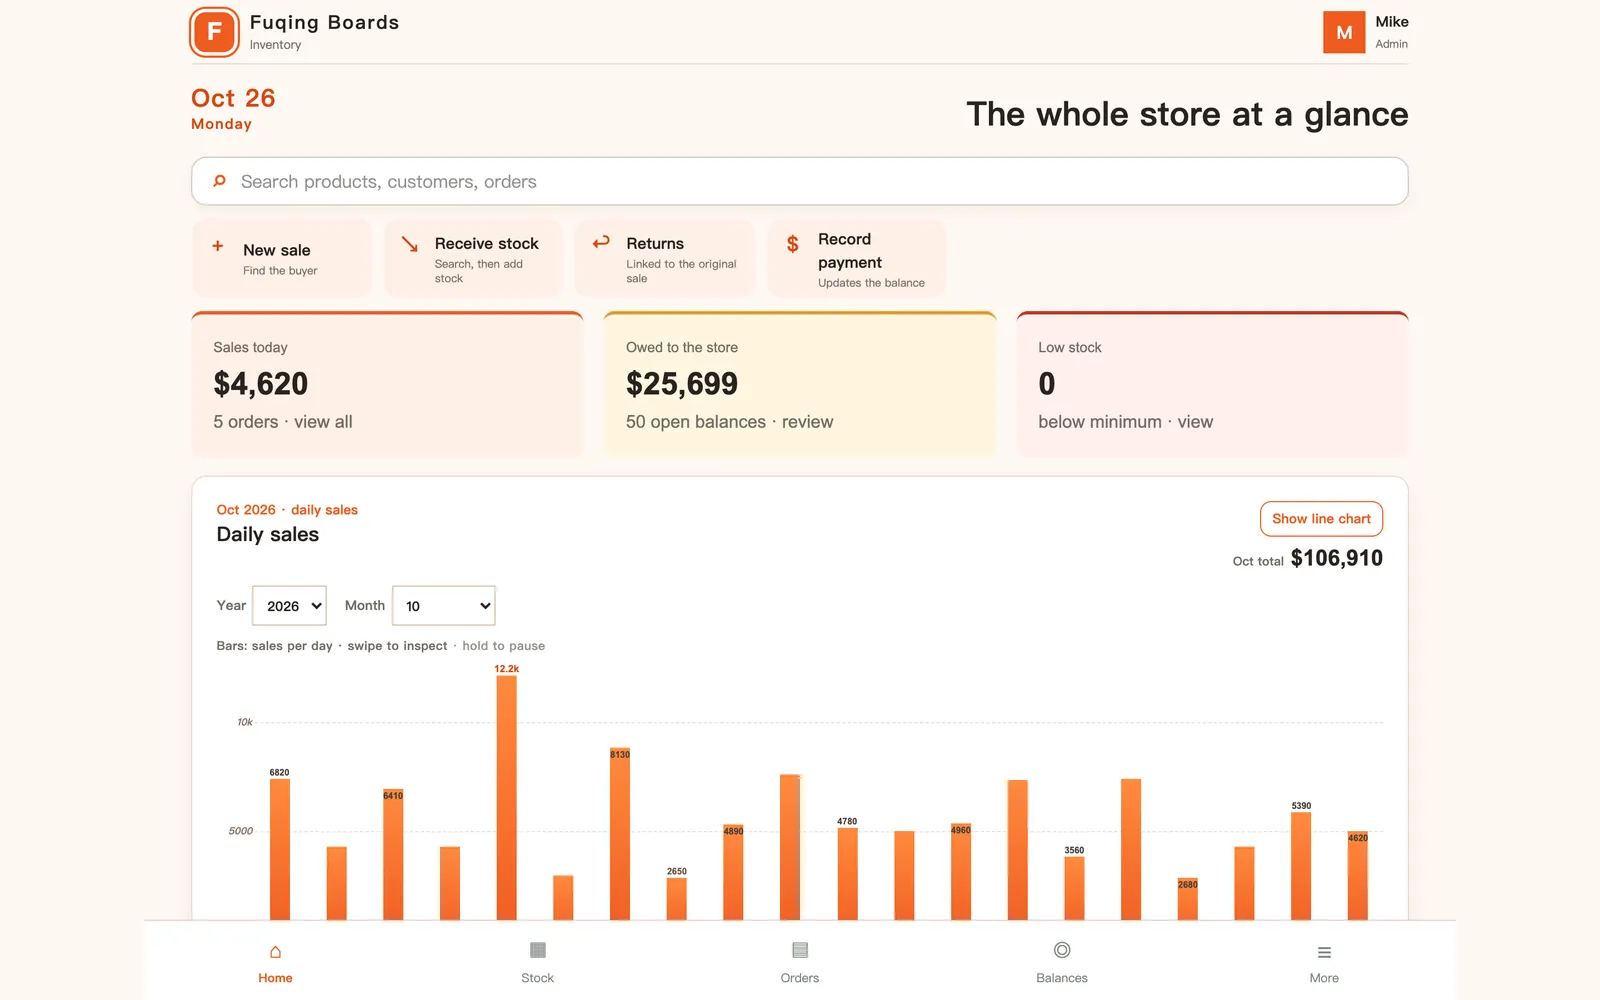
Task: Switch to the Orders tab label
Action: (800, 978)
